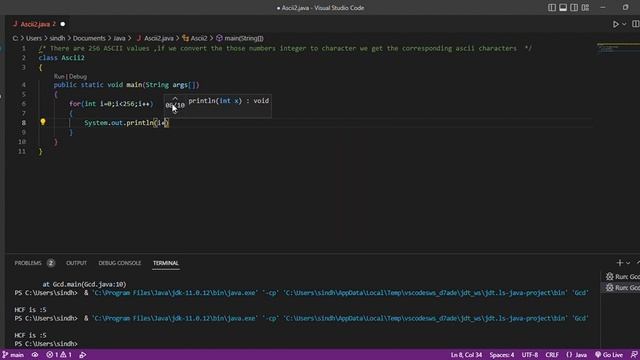Click git branch 'main' in status bar
640x360 pixels.
coord(13,355)
